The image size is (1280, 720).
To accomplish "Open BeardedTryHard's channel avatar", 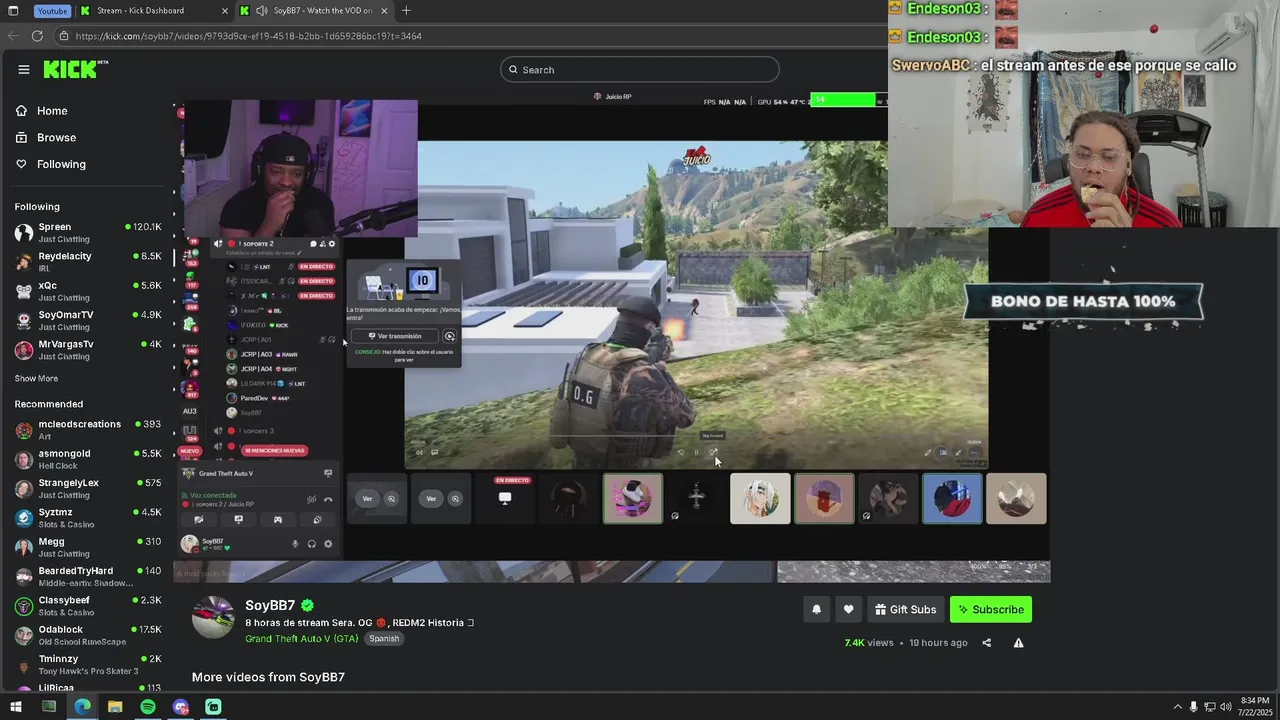I will coord(24,576).
